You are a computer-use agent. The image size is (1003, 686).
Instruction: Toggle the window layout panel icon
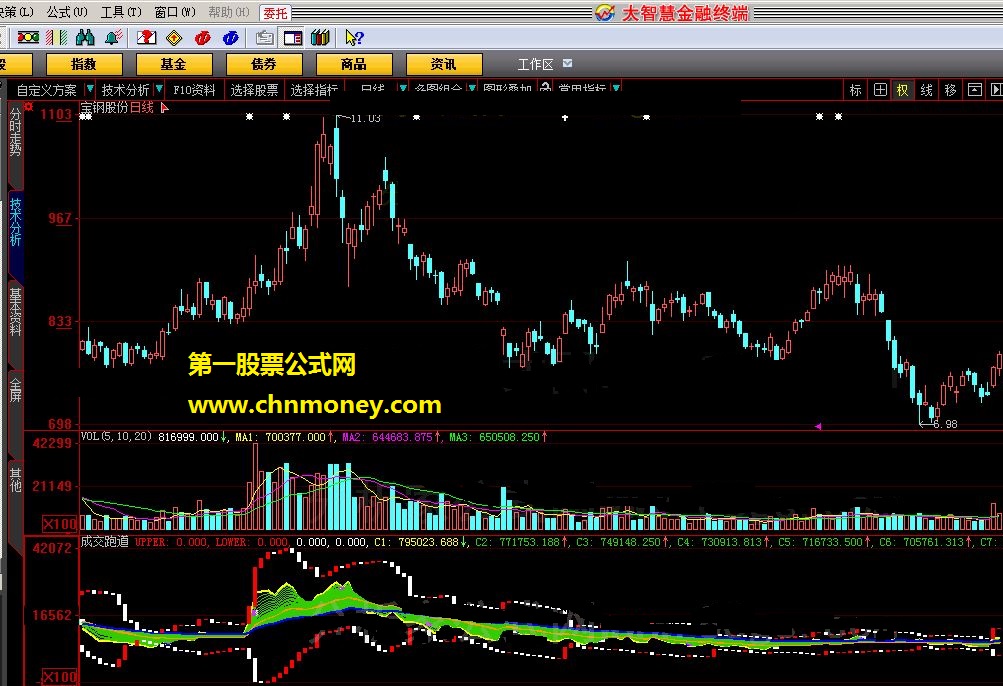[293, 38]
